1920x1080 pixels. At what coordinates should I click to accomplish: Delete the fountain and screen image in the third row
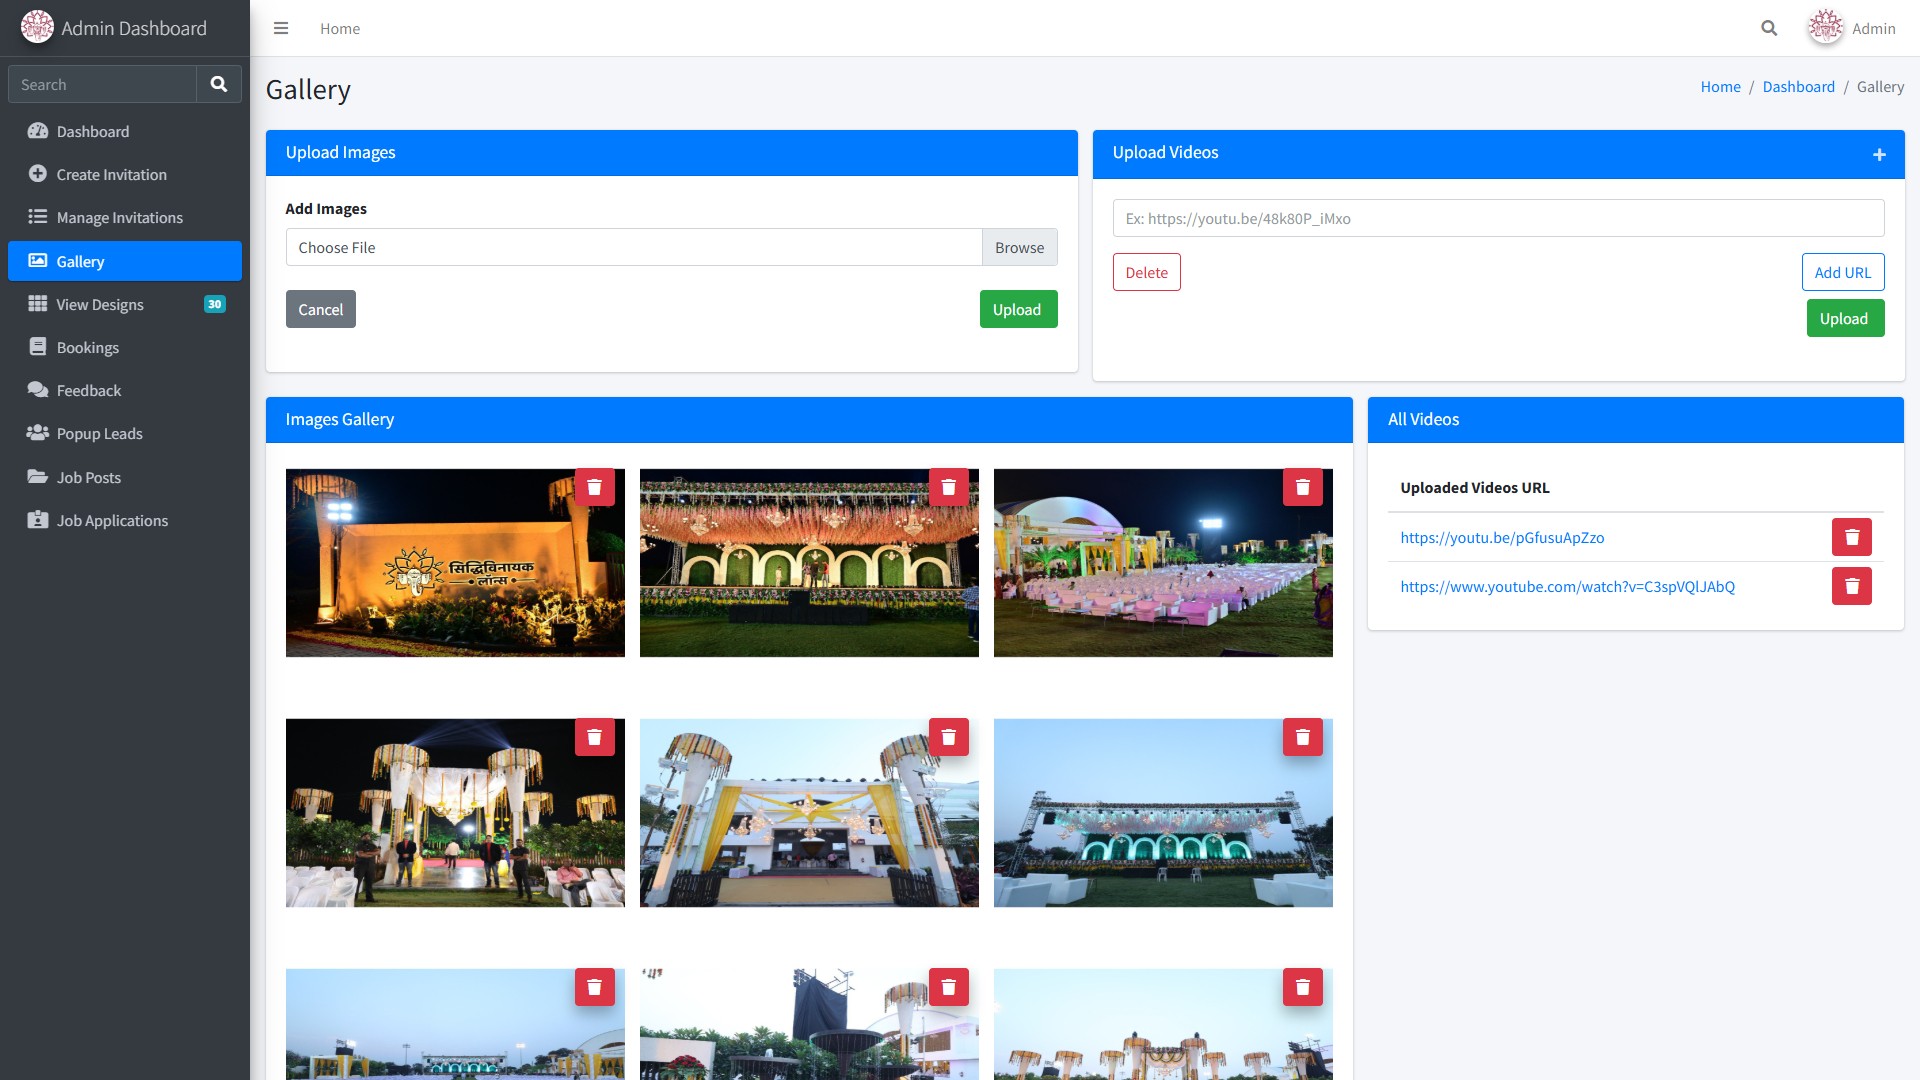click(x=948, y=987)
